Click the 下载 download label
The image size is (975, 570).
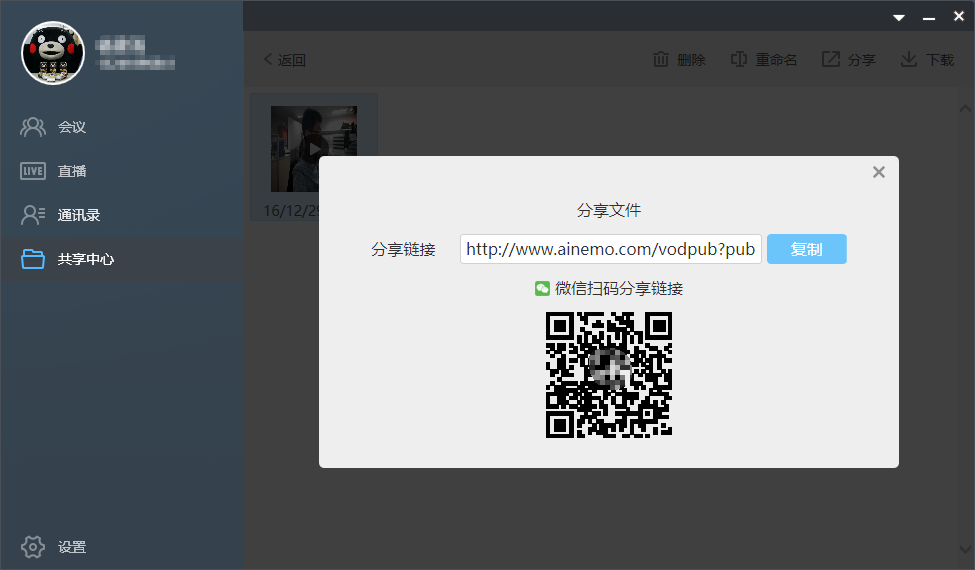[x=940, y=60]
